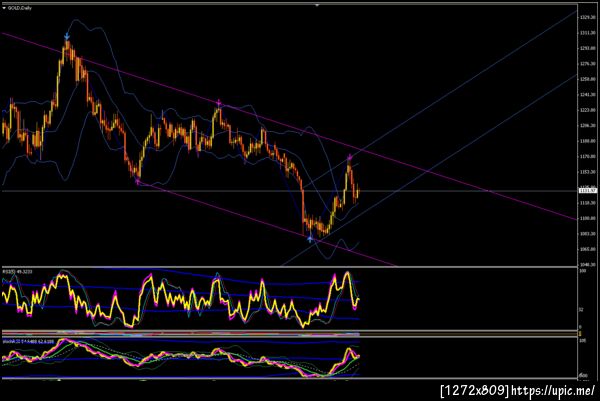
Task: Click the Stochastic indicator label in the bottom pane
Action: point(28,341)
